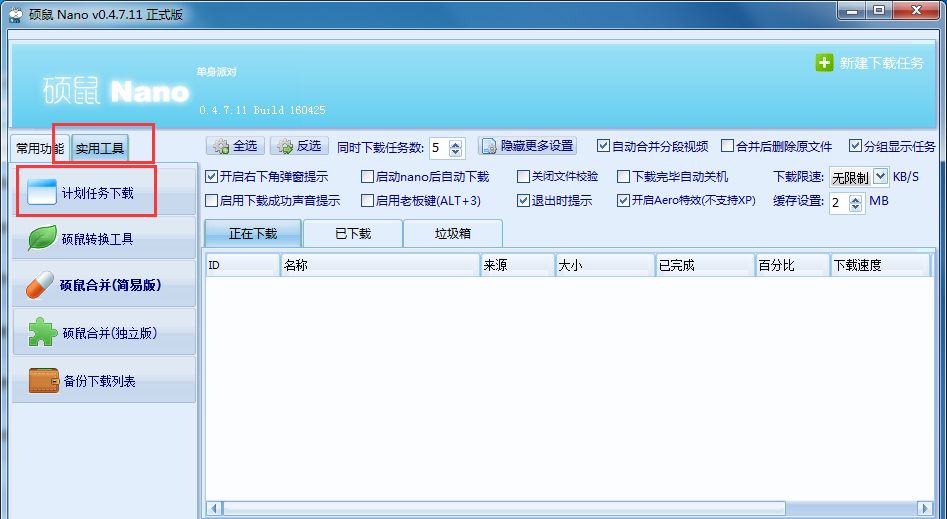Image resolution: width=947 pixels, height=519 pixels.
Task: Click the 同时下载任务数 spinner arrows
Action: click(x=456, y=148)
